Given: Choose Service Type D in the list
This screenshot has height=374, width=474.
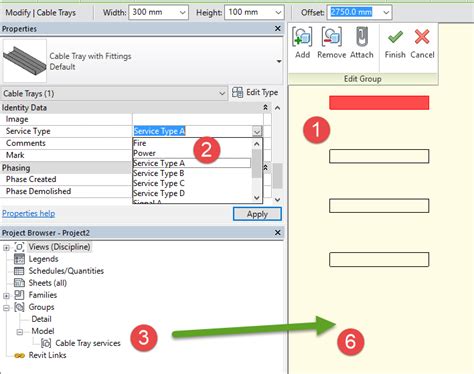Looking at the screenshot, I should tap(159, 193).
